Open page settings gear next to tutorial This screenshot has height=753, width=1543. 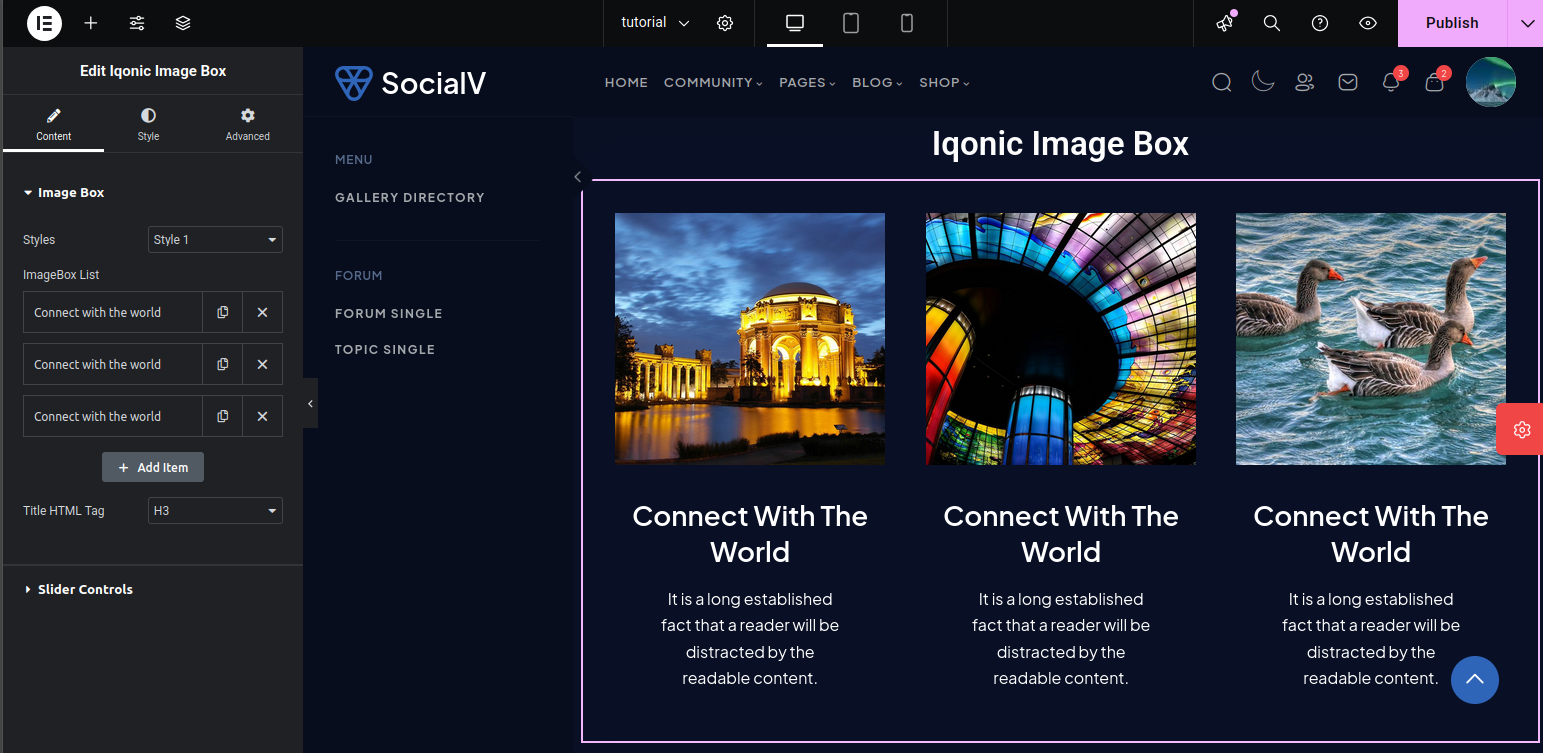725,23
